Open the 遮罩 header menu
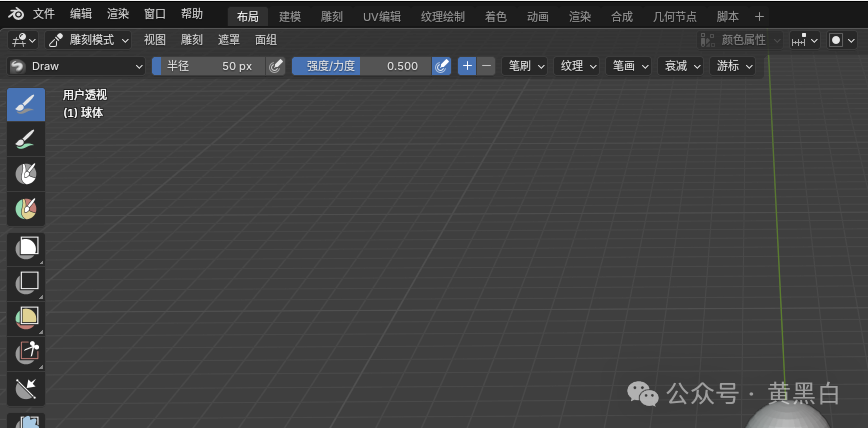Screen dimensions: 868x428 [229, 40]
